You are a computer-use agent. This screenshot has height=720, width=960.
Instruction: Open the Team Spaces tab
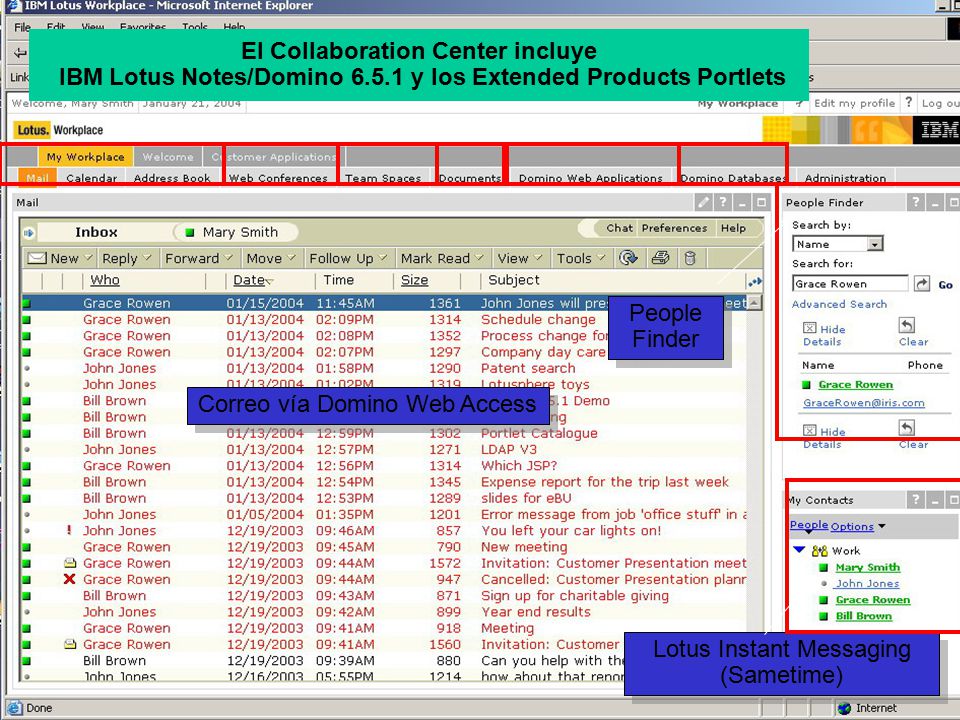point(383,178)
